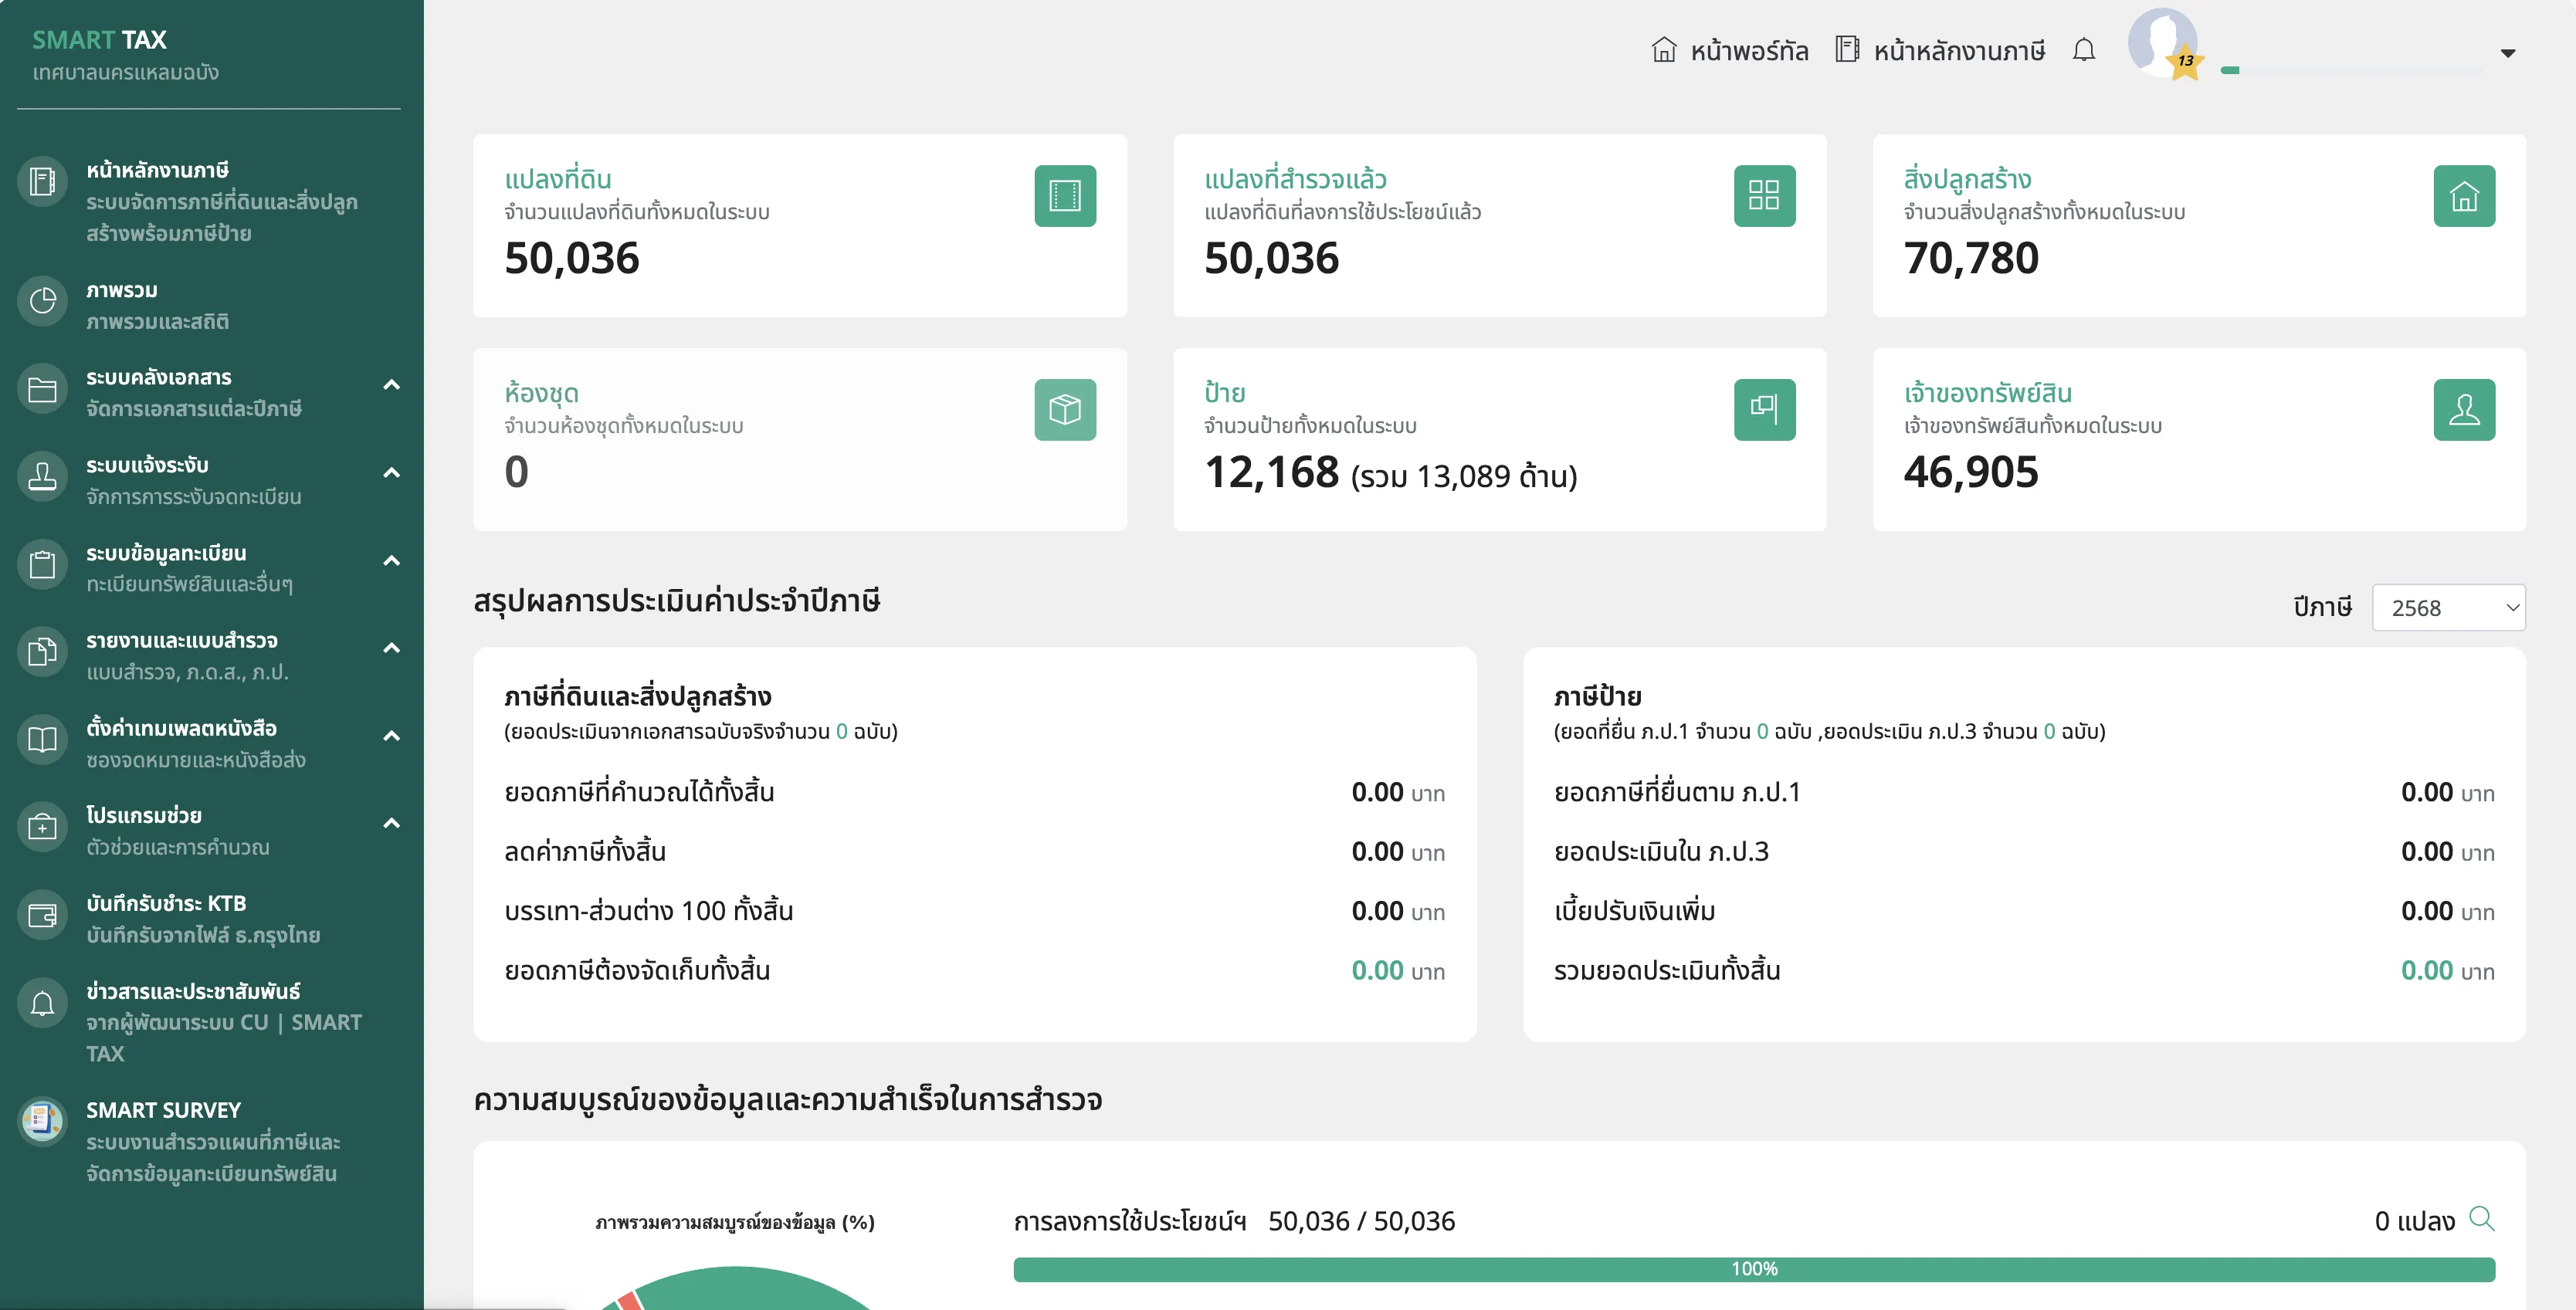Click the 100% land use progress bar
Image resolution: width=2576 pixels, height=1310 pixels.
pos(1754,1269)
